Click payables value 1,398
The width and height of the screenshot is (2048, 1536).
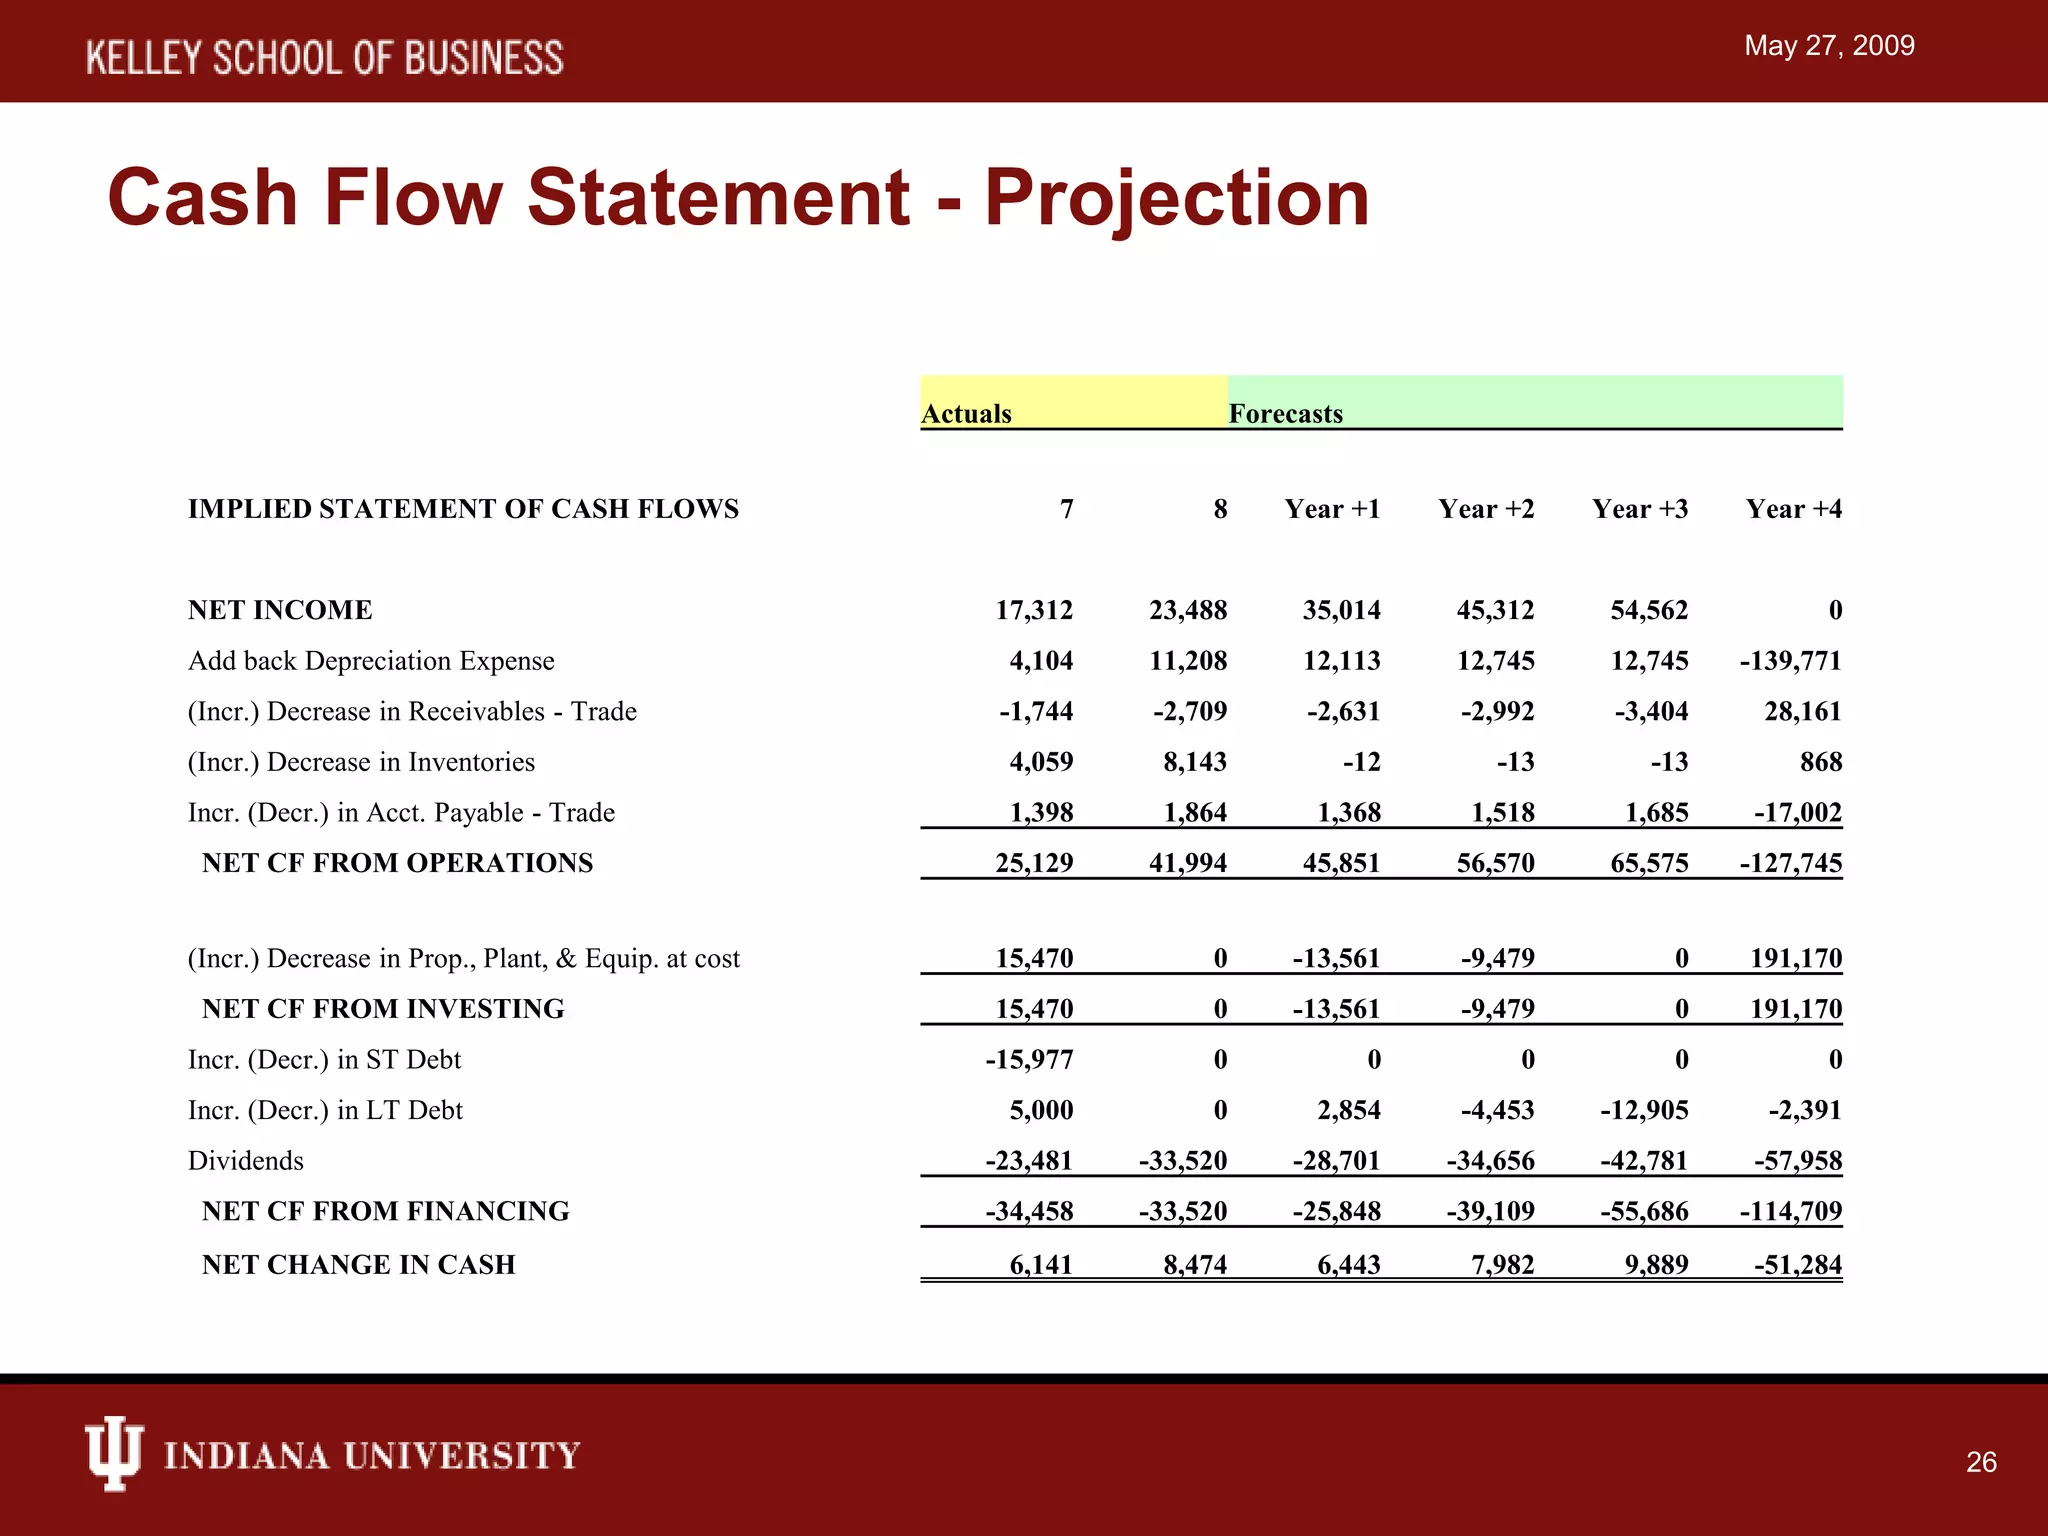click(1041, 813)
